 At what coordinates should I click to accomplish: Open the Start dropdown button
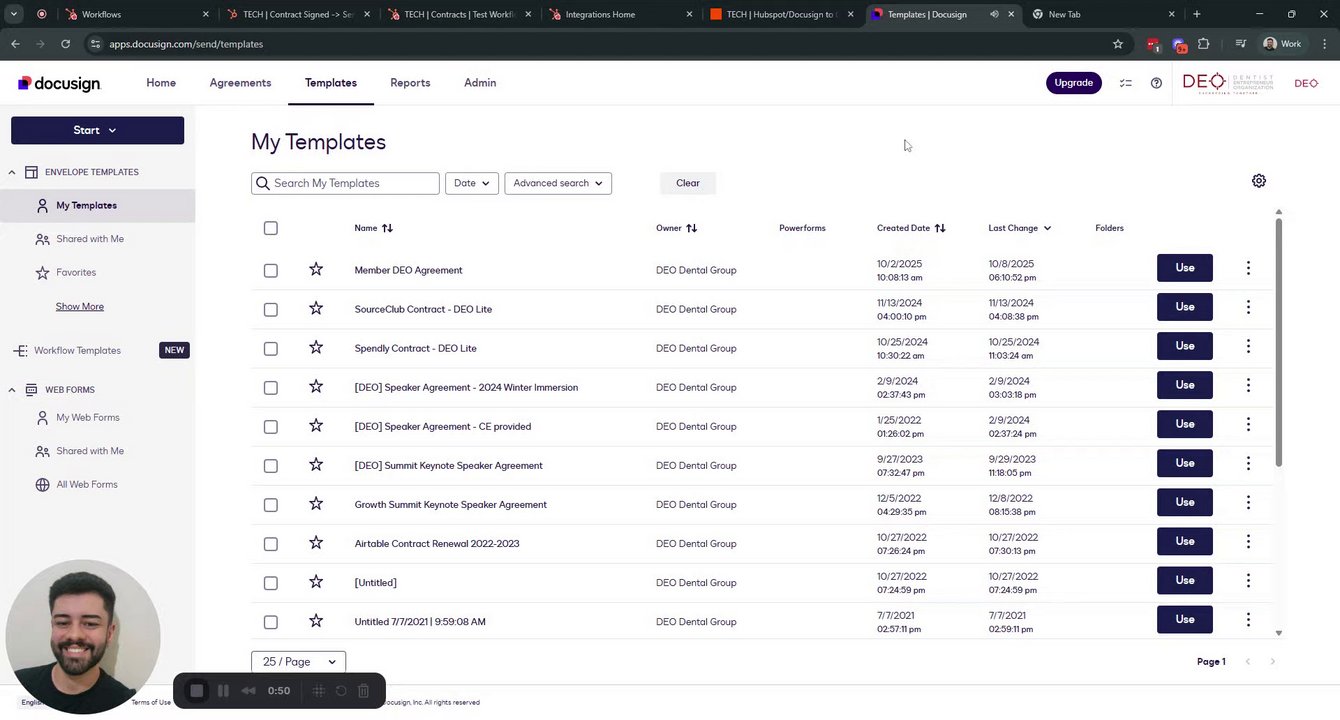97,130
